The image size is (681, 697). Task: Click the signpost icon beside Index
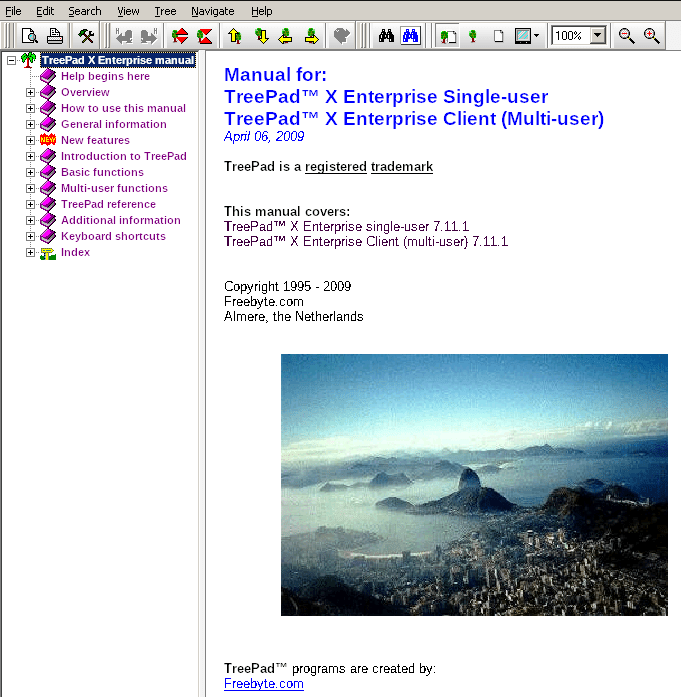48,253
